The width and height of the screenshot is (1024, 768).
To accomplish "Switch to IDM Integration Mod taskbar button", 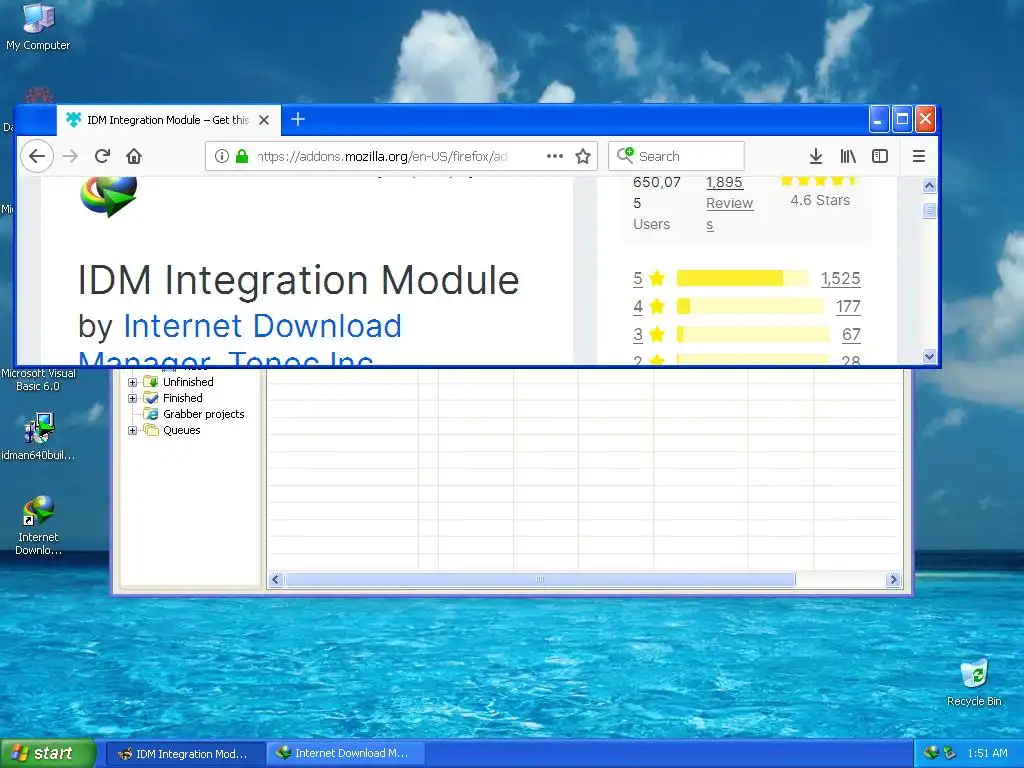I will [x=185, y=754].
